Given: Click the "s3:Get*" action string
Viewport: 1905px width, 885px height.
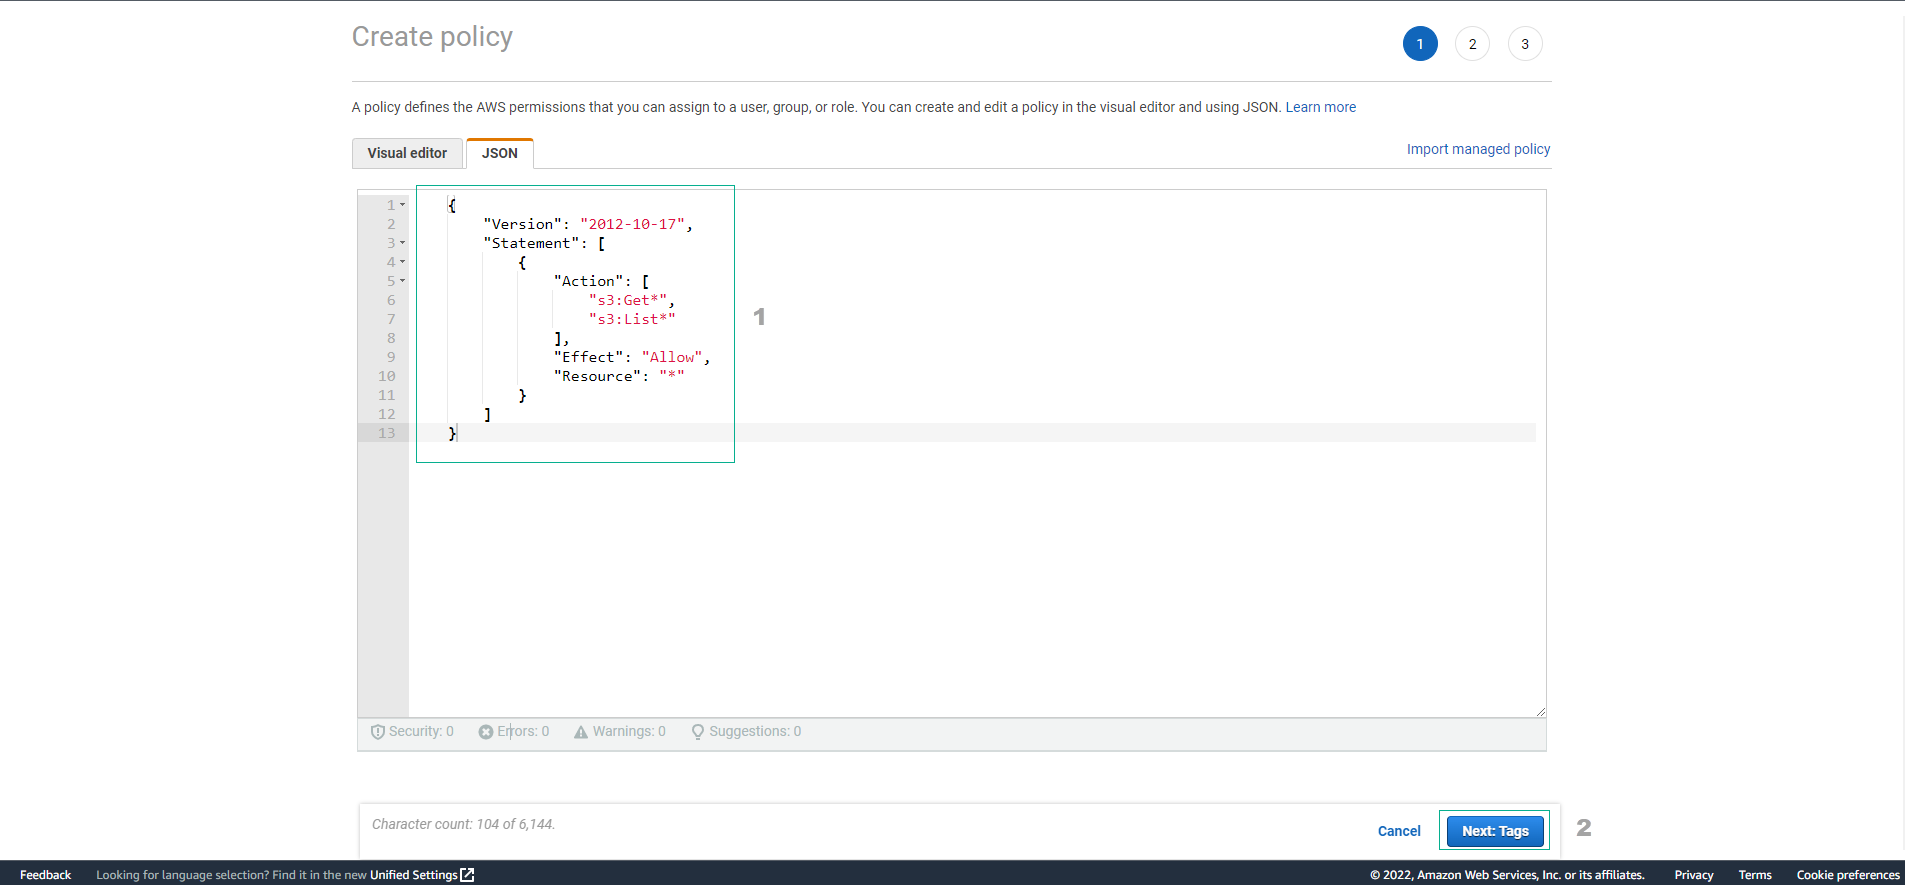Looking at the screenshot, I should click(628, 300).
